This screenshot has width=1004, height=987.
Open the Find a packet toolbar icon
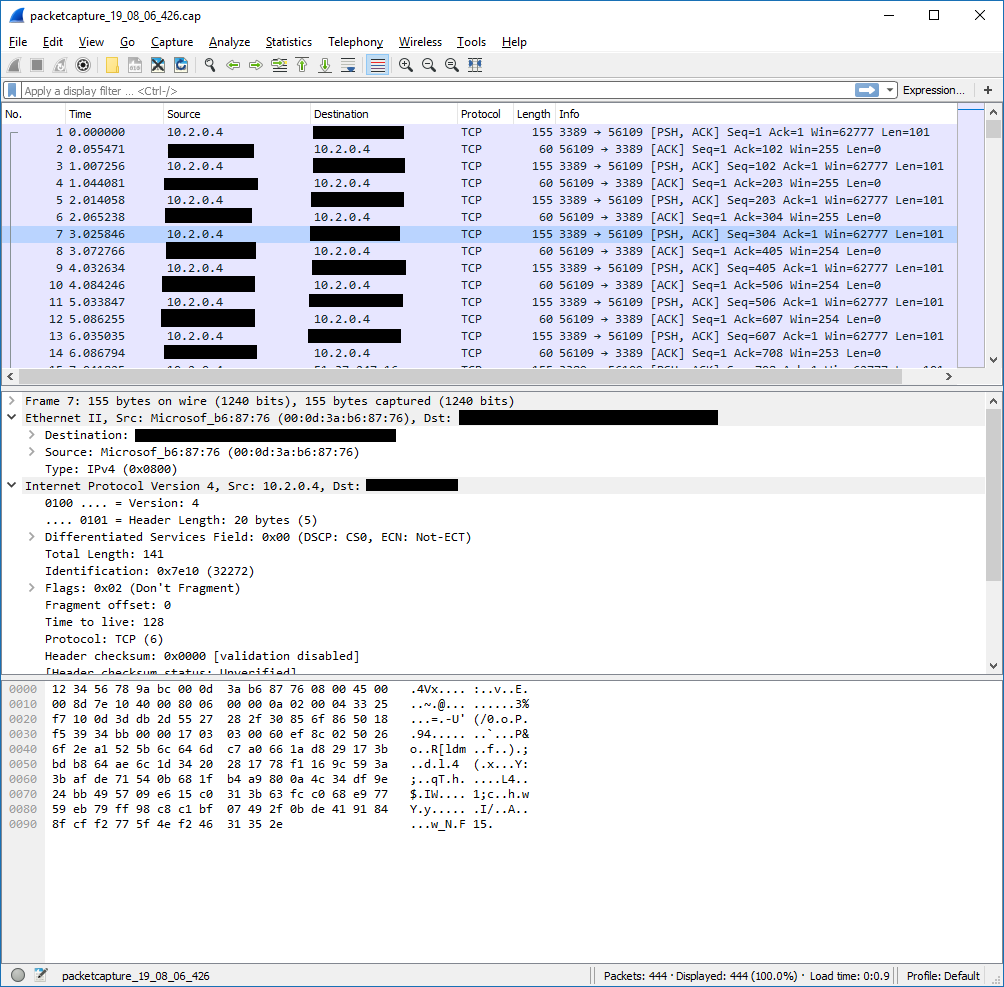210,65
